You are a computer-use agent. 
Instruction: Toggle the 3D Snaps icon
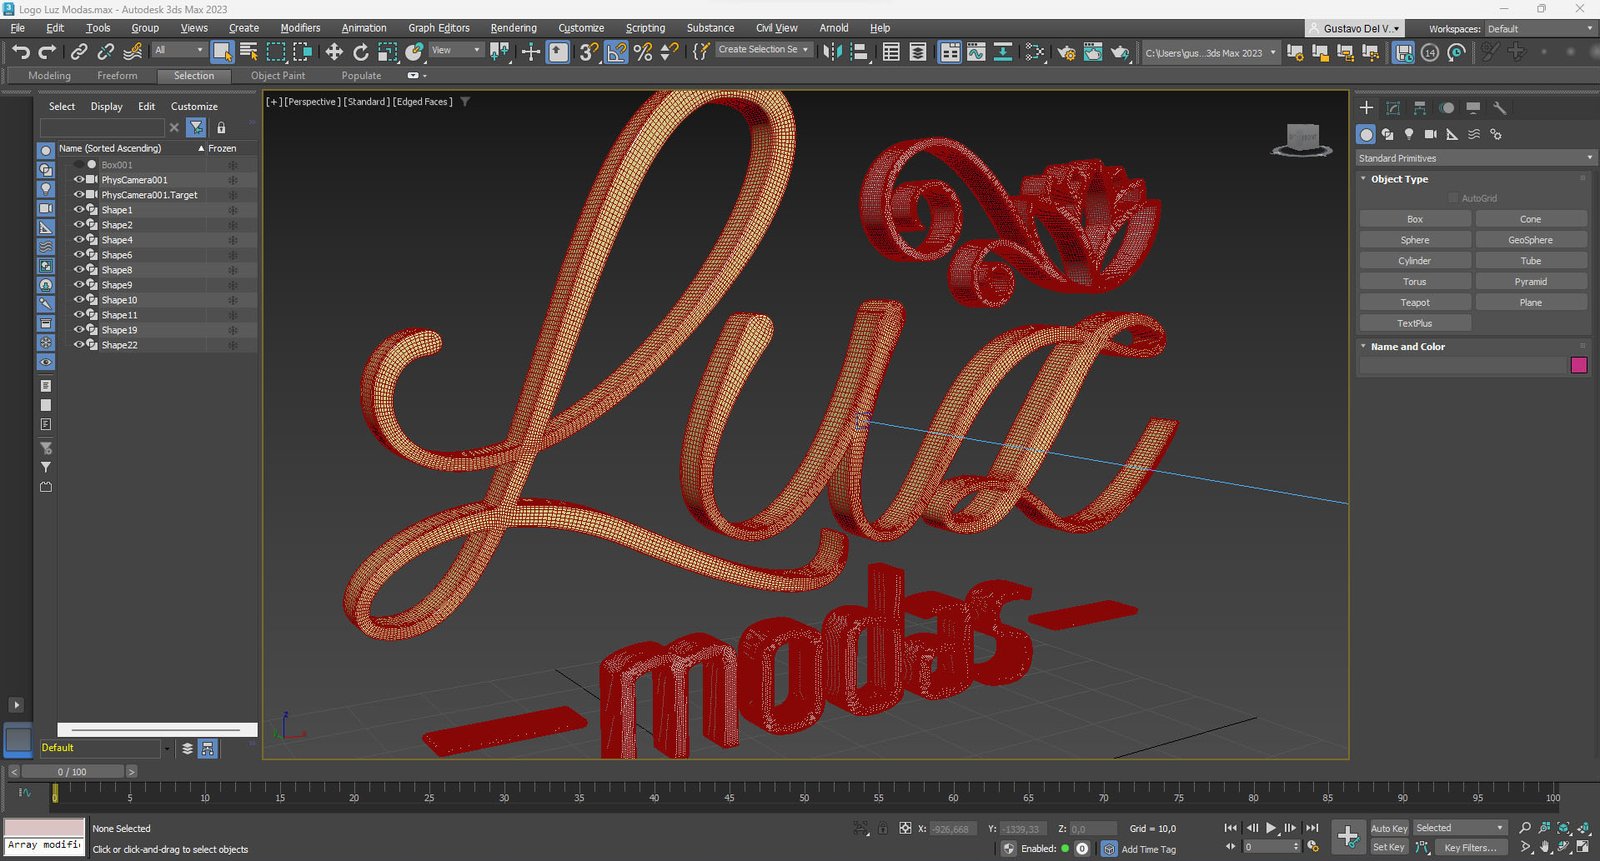coord(589,52)
